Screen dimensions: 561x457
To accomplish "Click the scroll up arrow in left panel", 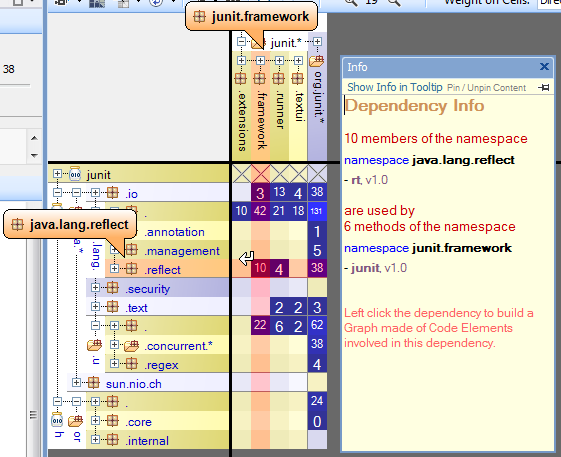I will click(34, 138).
